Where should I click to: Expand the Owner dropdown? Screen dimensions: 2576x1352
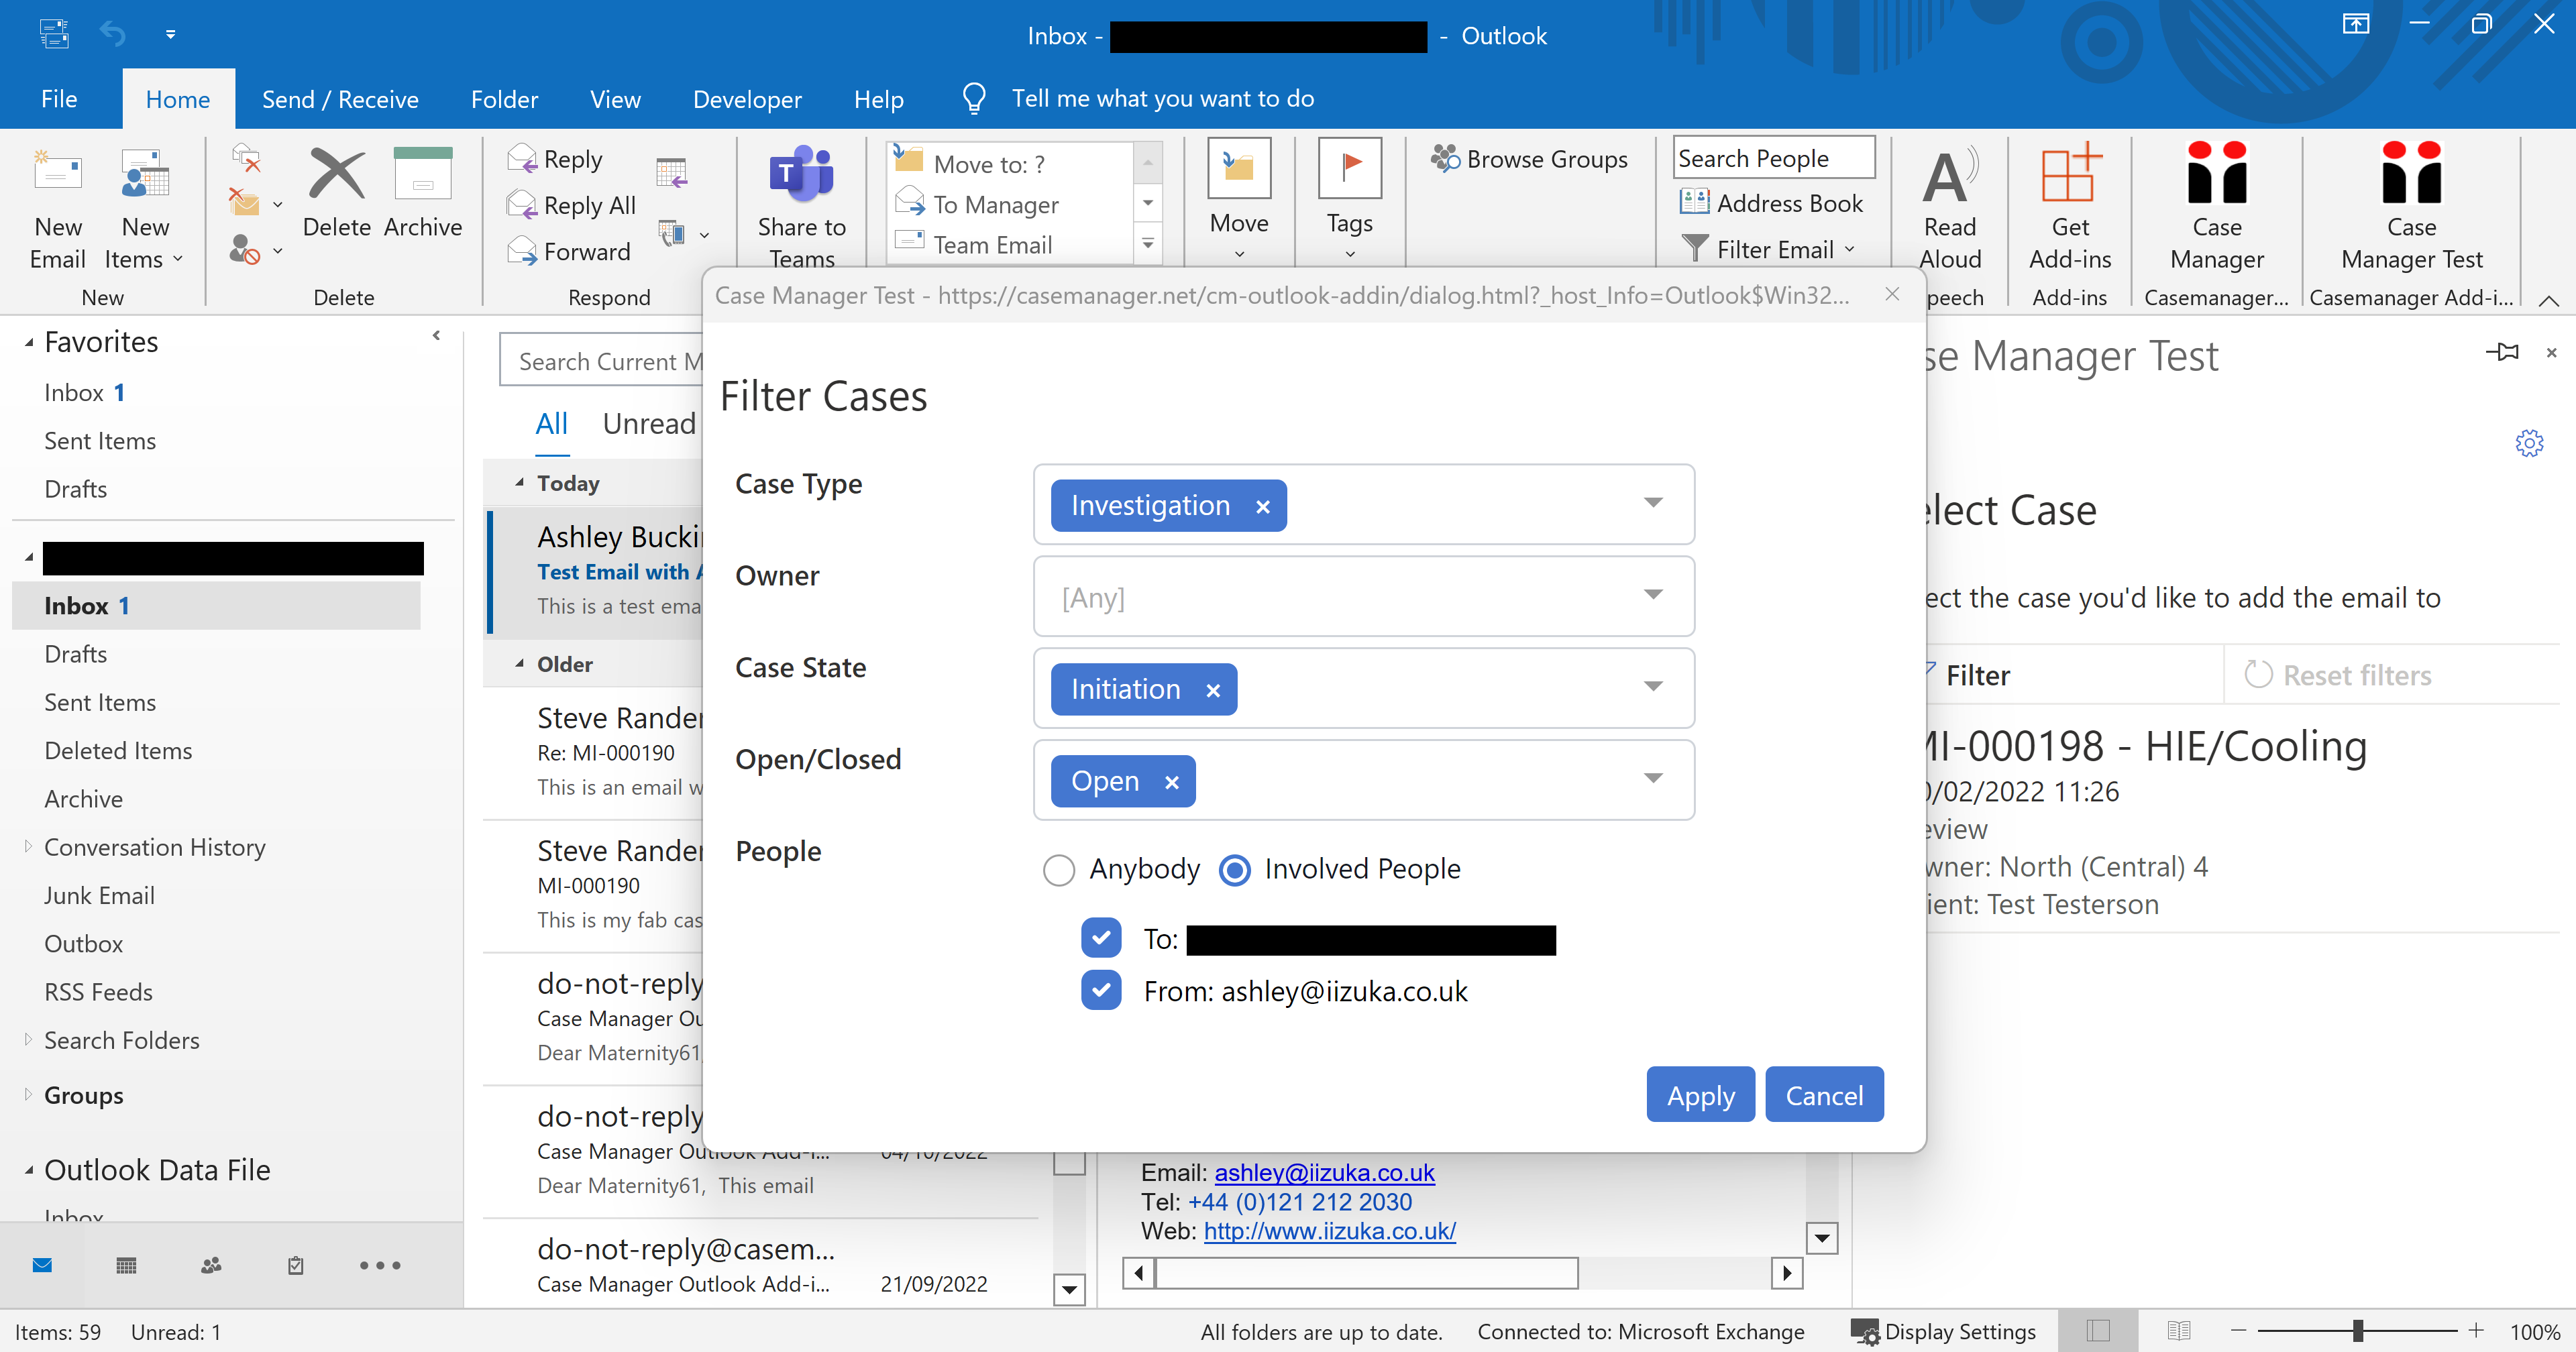[1653, 595]
